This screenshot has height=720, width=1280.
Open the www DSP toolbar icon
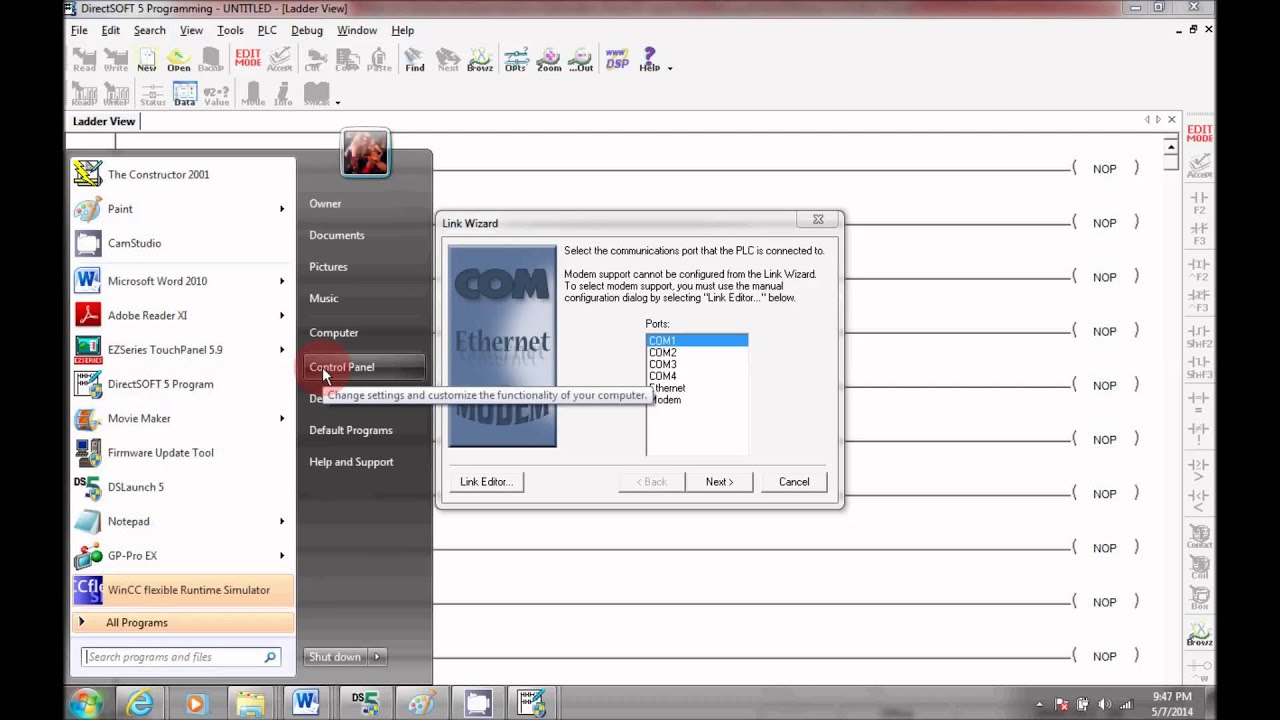point(617,60)
